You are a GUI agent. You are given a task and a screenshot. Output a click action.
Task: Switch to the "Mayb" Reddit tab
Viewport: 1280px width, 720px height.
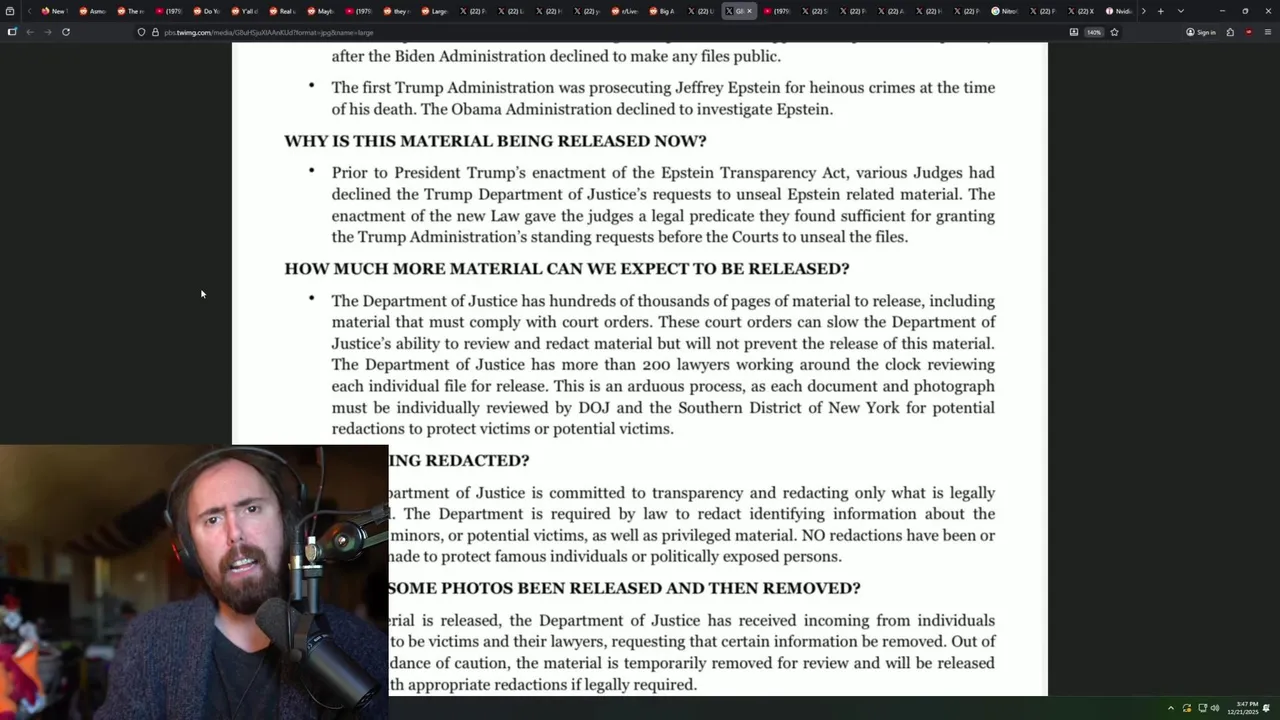tap(320, 11)
